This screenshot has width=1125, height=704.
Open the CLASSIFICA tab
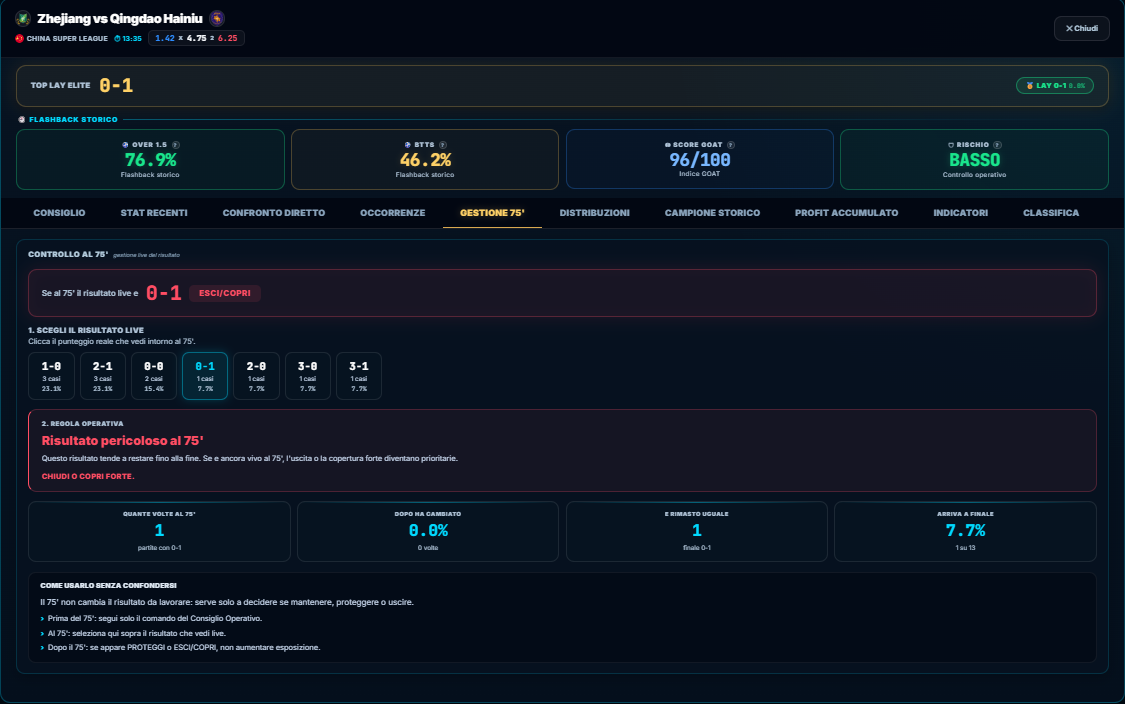[1051, 213]
